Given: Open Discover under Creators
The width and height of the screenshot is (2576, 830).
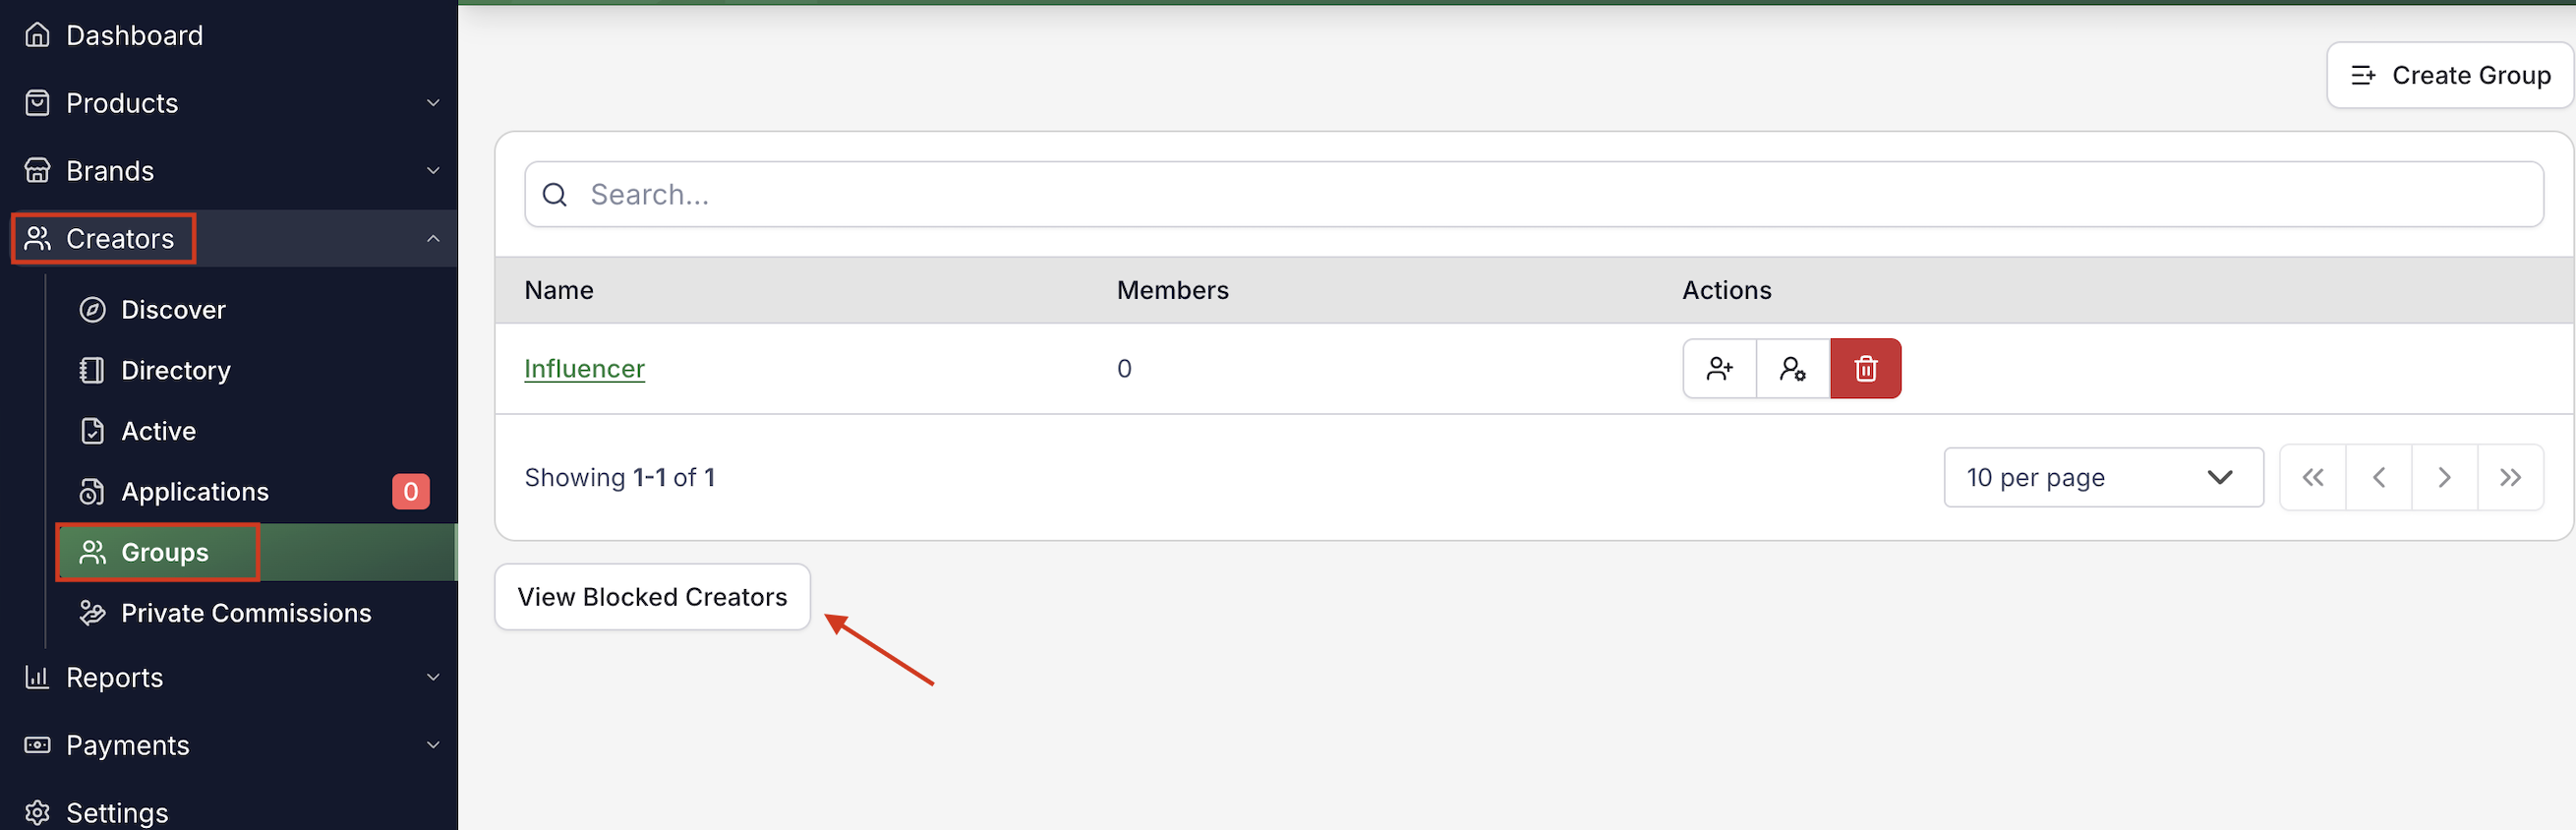Looking at the screenshot, I should tap(173, 310).
